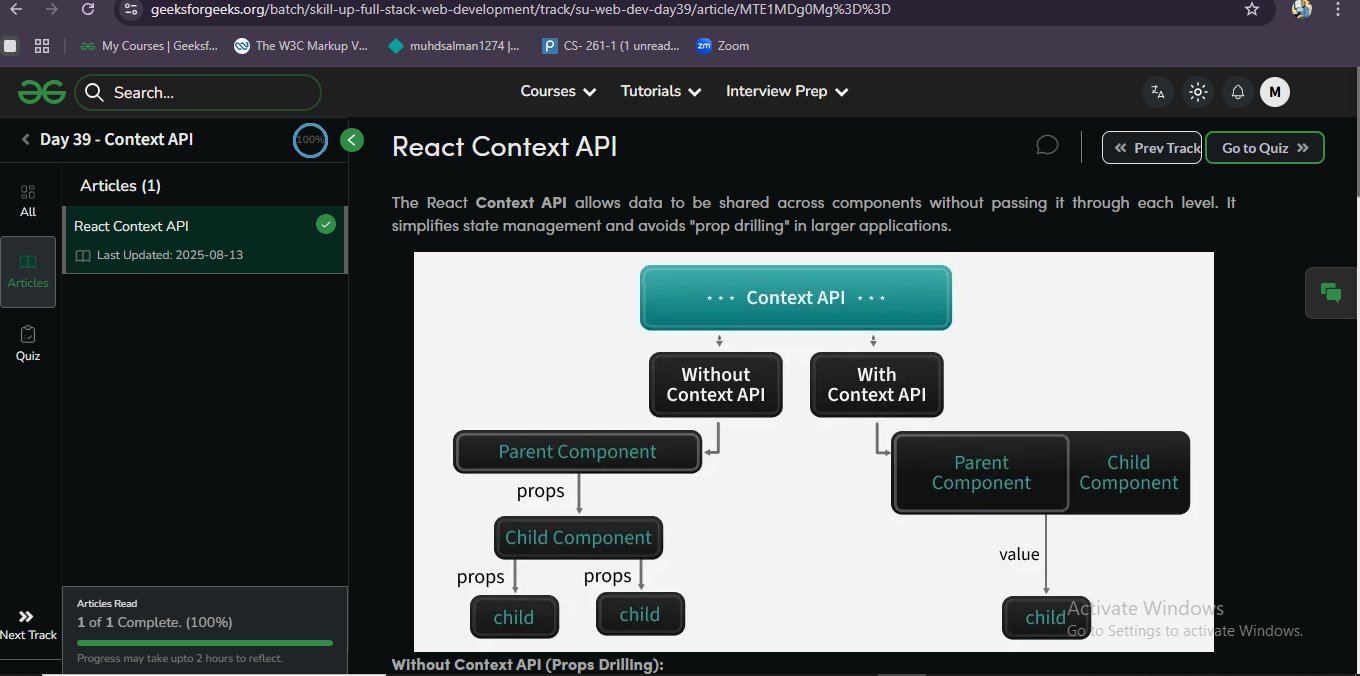Open the Zoom bookmark

723,46
